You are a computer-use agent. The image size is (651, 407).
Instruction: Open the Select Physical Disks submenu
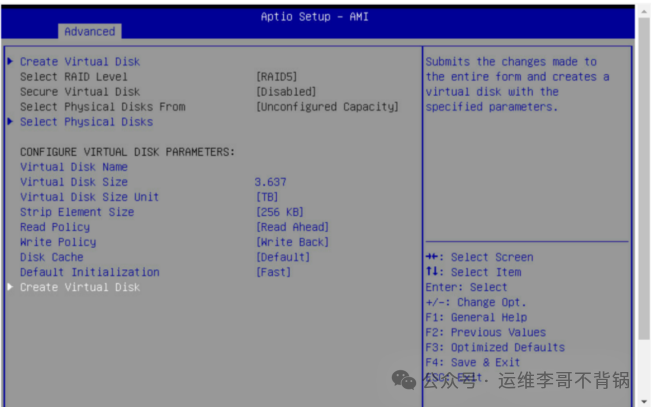point(86,122)
